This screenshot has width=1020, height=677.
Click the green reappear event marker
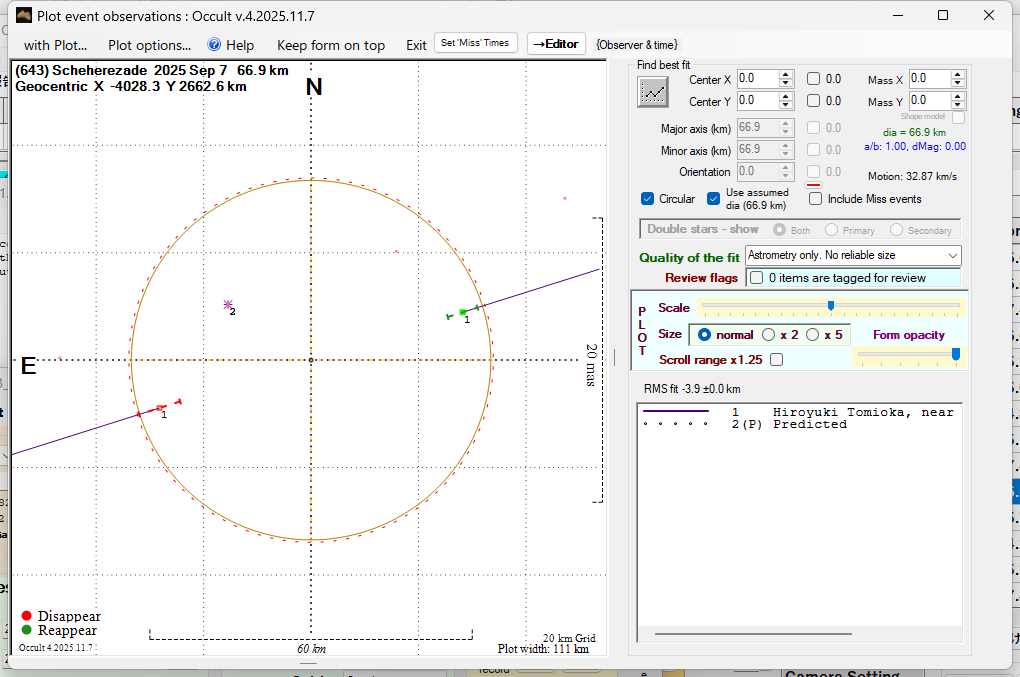[463, 312]
